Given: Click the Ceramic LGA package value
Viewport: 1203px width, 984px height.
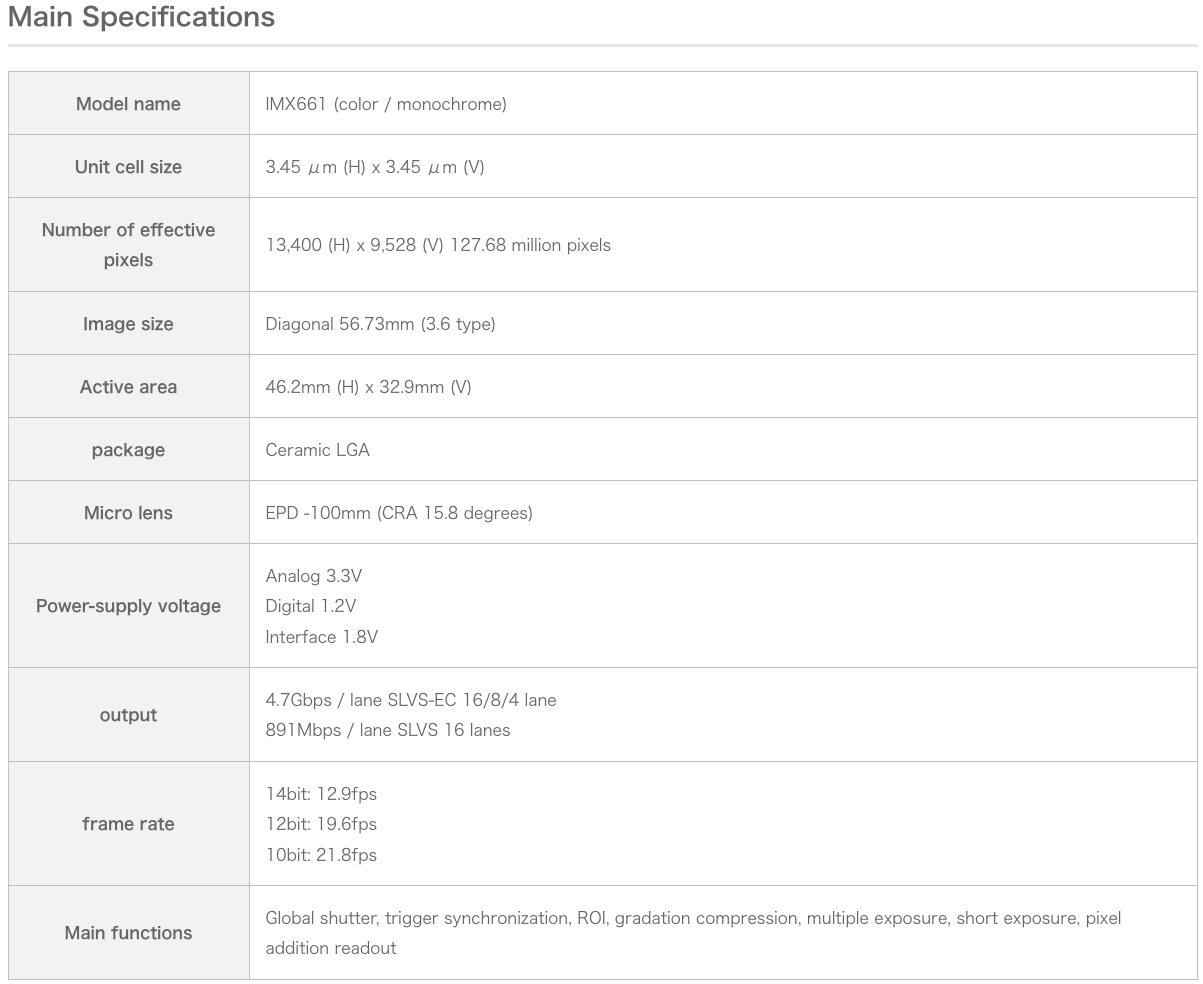Looking at the screenshot, I should coord(317,450).
